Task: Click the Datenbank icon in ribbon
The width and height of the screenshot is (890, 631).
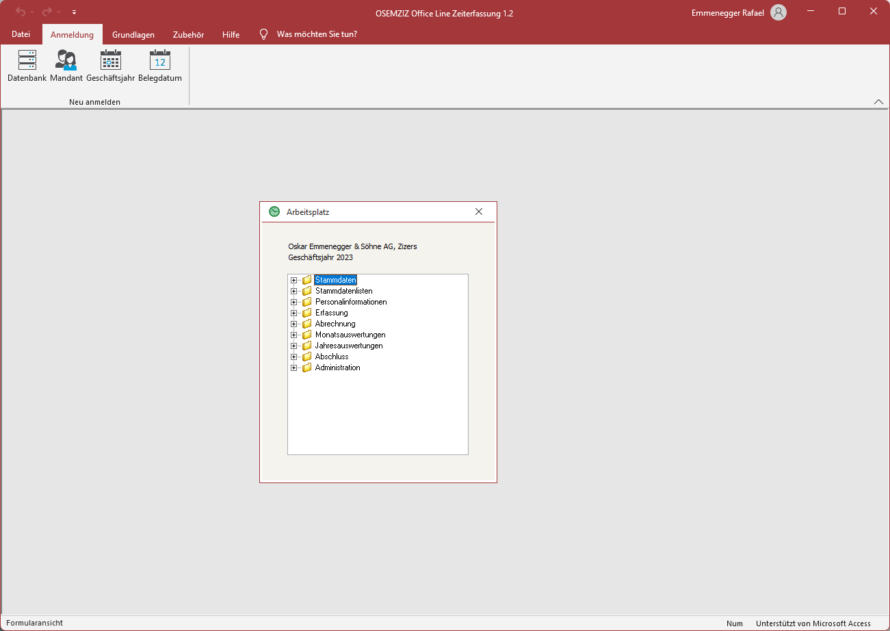Action: point(27,60)
